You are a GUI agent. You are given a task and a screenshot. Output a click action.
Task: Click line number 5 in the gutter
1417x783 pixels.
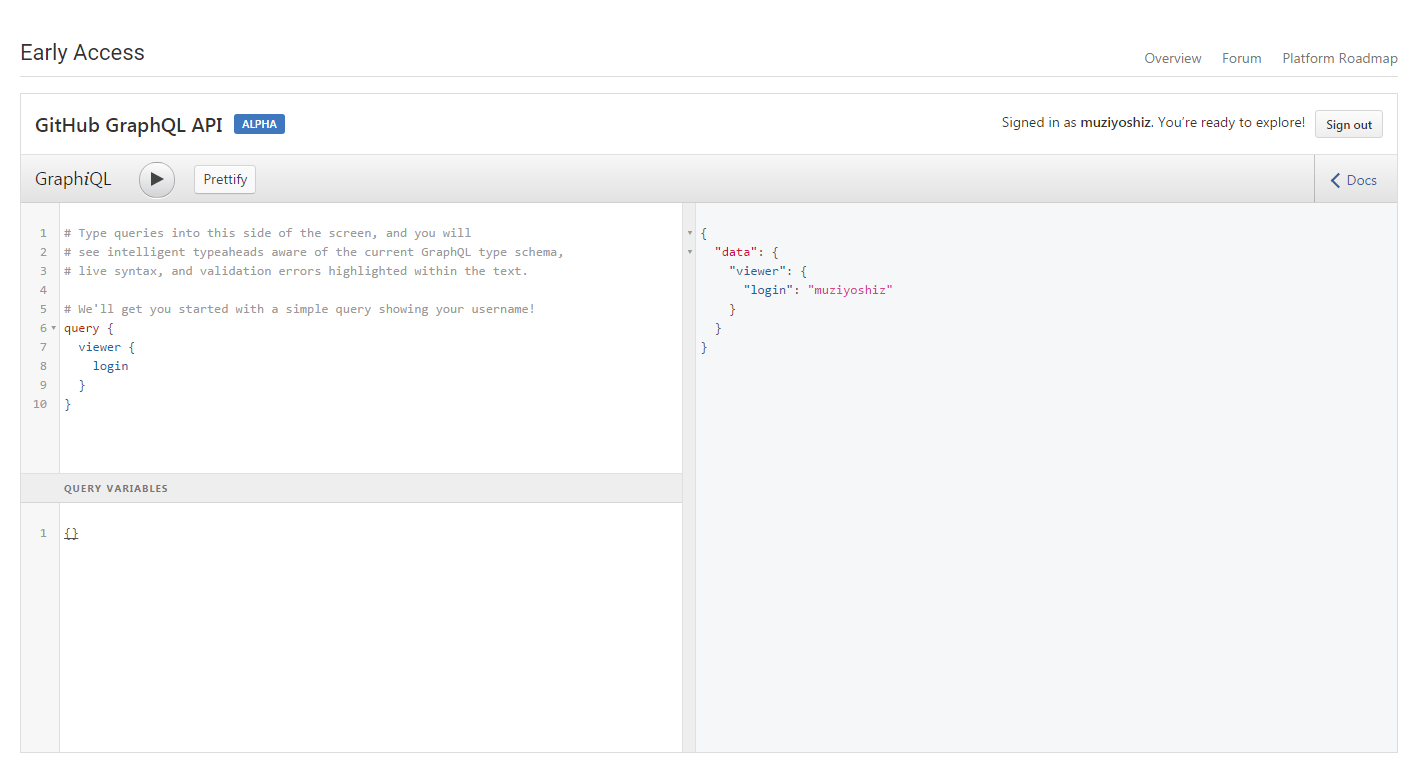(x=42, y=308)
